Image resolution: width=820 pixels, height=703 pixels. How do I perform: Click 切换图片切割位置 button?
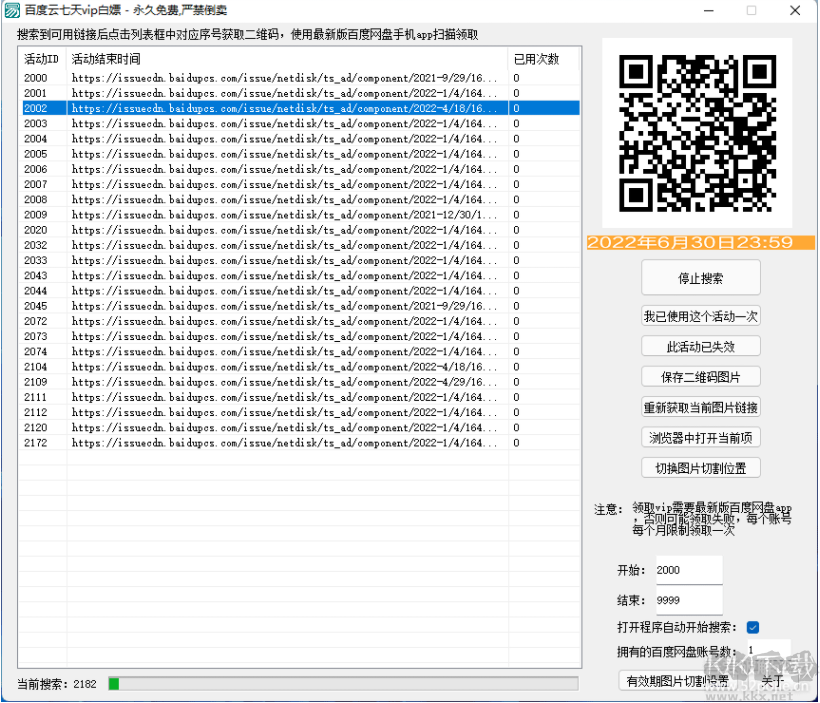tap(699, 467)
